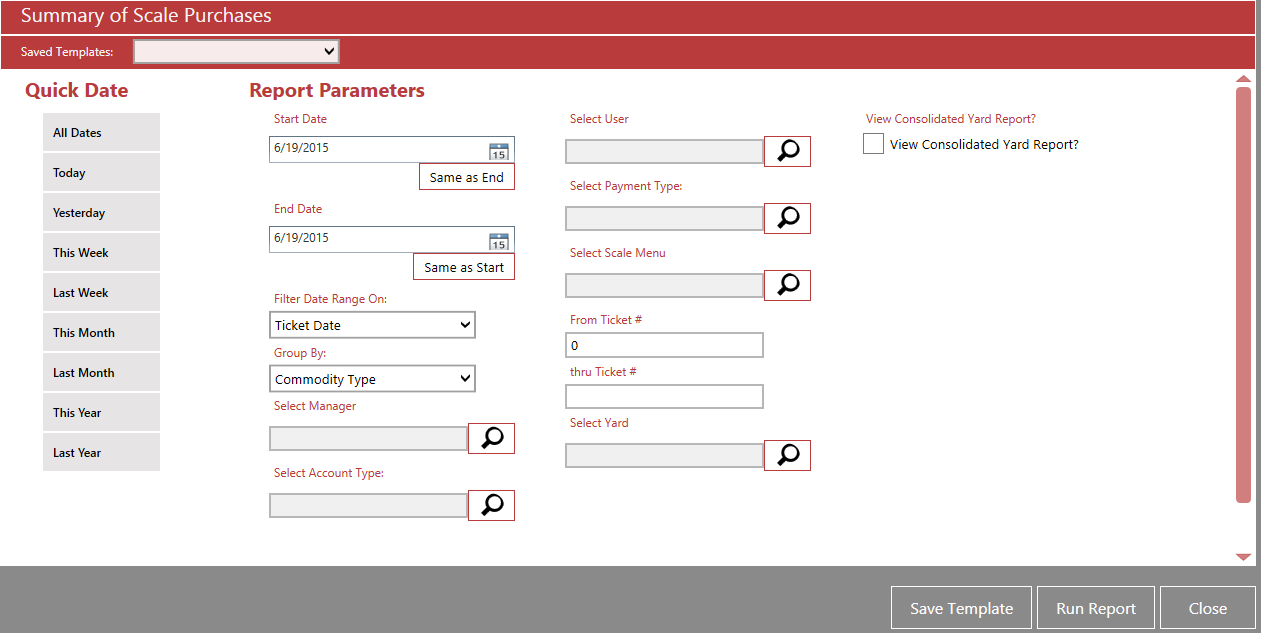This screenshot has height=633, width=1261.
Task: Close the Summary of Scale Purchases dialog
Action: (1208, 608)
